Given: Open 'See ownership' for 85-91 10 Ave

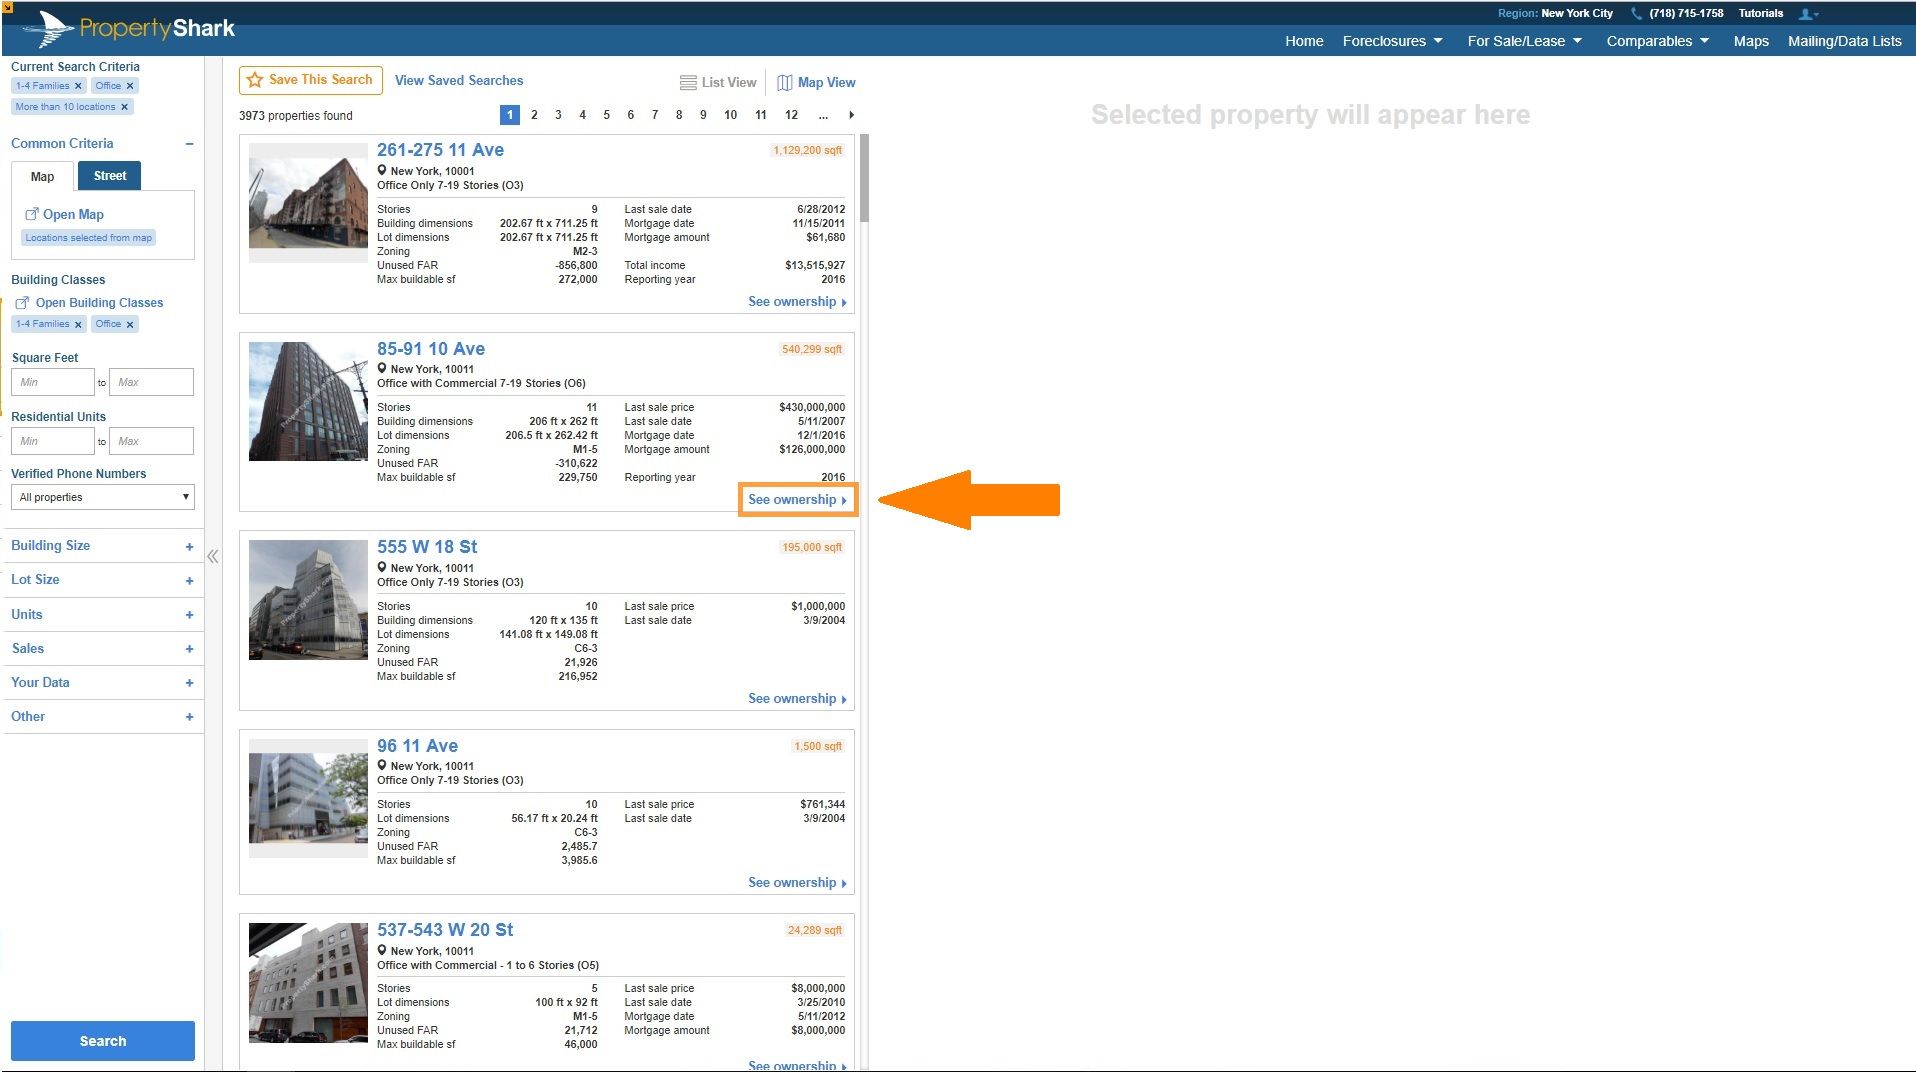Looking at the screenshot, I should pyautogui.click(x=797, y=499).
